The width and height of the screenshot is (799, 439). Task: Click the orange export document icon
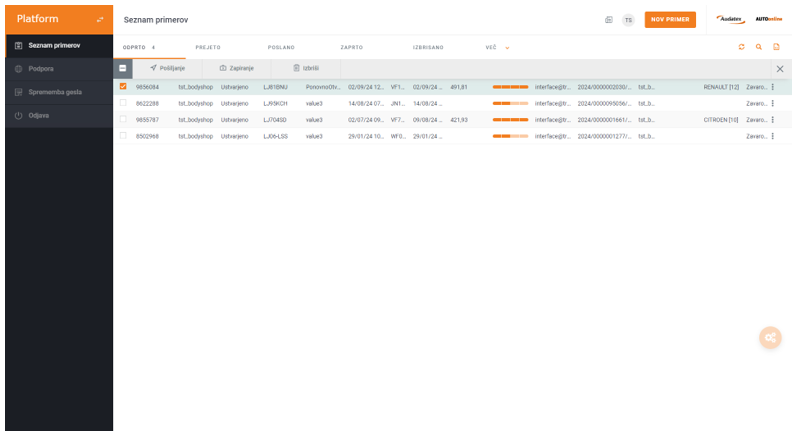pos(775,47)
